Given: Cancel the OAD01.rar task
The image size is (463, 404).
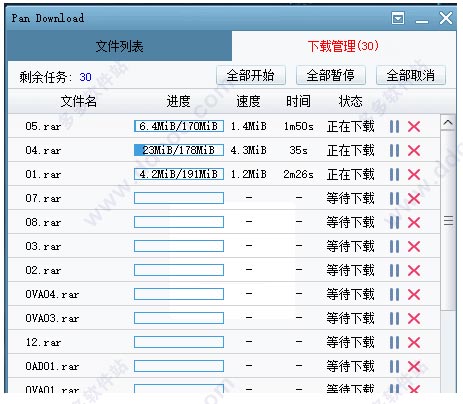Looking at the screenshot, I should (x=414, y=367).
